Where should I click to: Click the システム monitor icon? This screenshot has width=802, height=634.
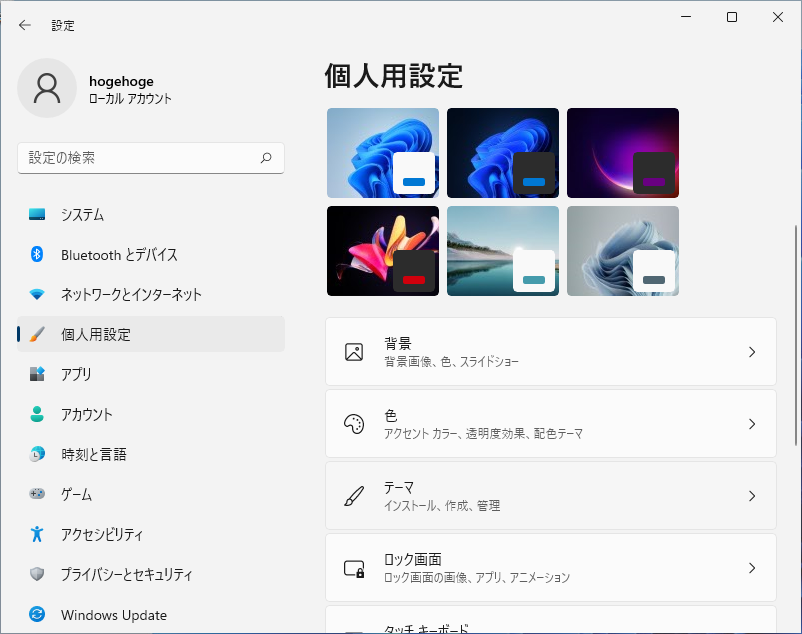(x=37, y=214)
